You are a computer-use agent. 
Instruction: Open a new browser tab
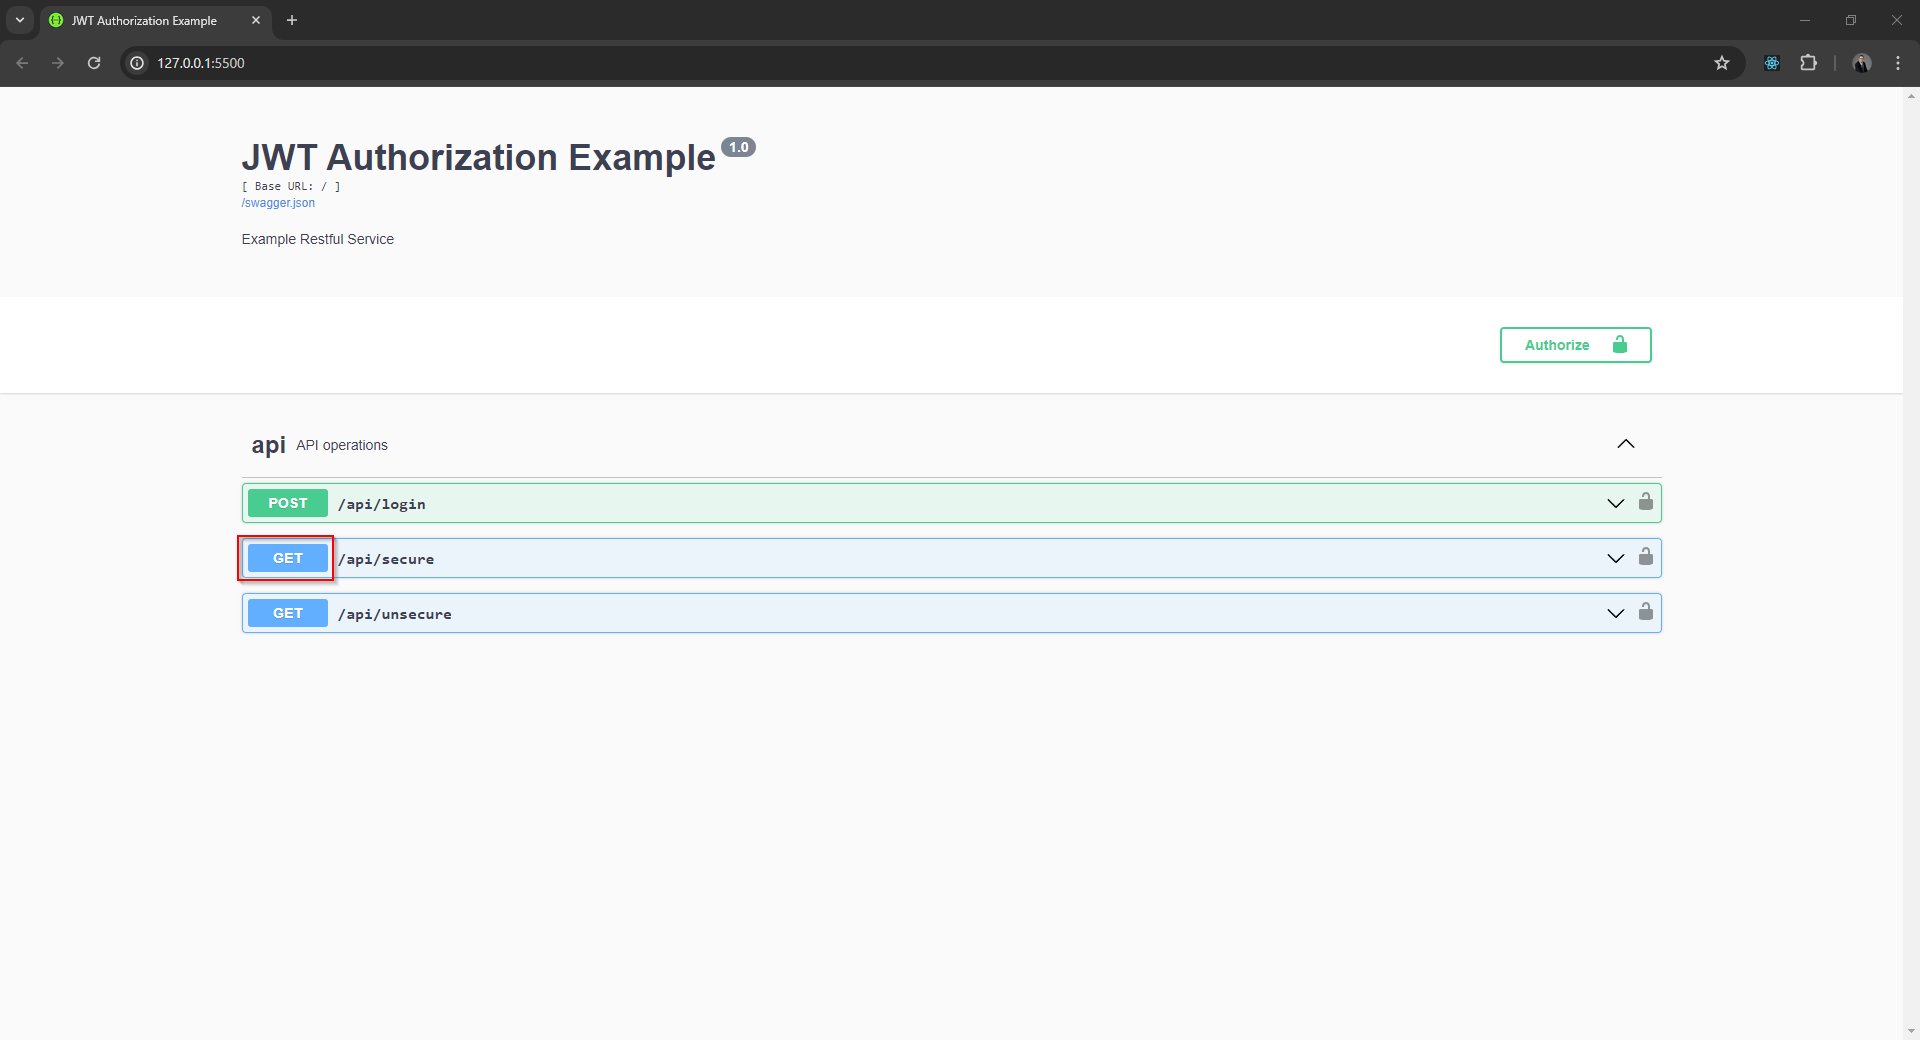click(292, 20)
